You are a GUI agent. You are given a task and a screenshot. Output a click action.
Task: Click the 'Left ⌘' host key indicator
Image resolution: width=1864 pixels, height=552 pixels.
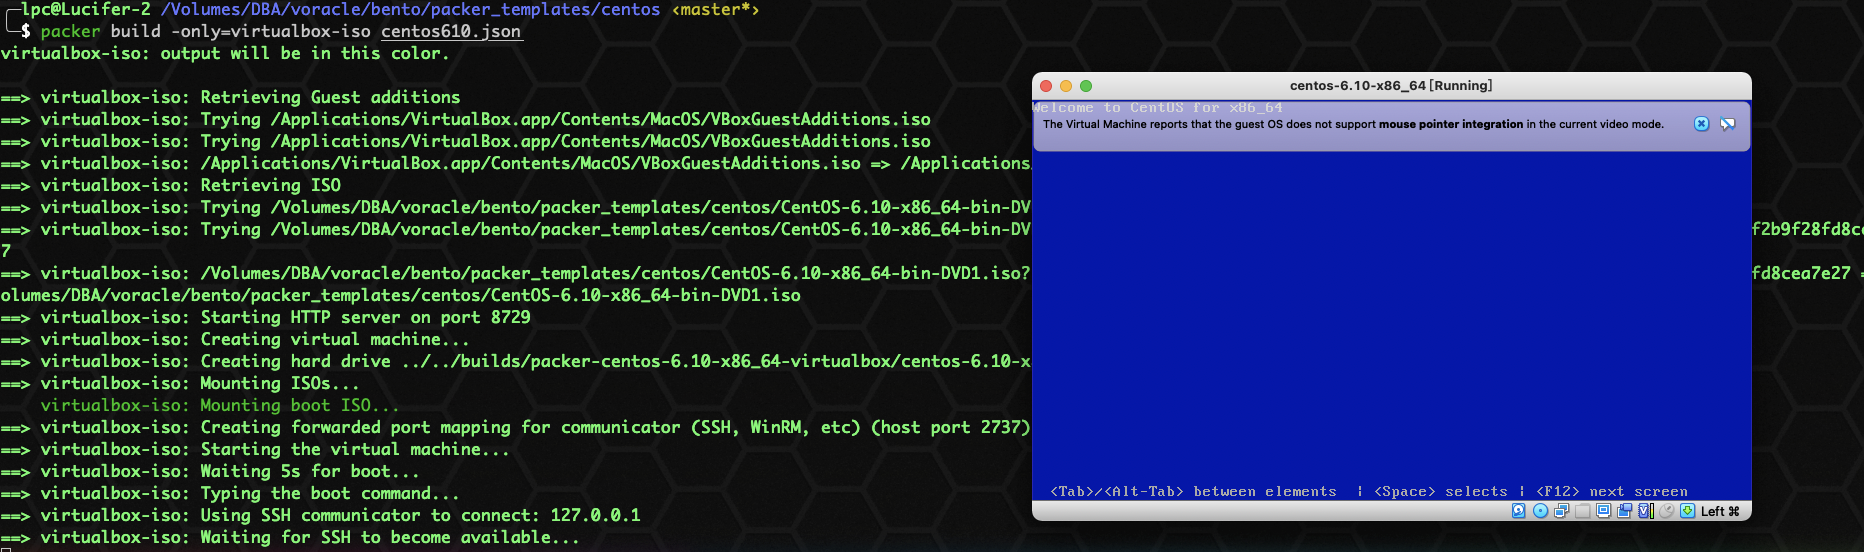(1720, 511)
